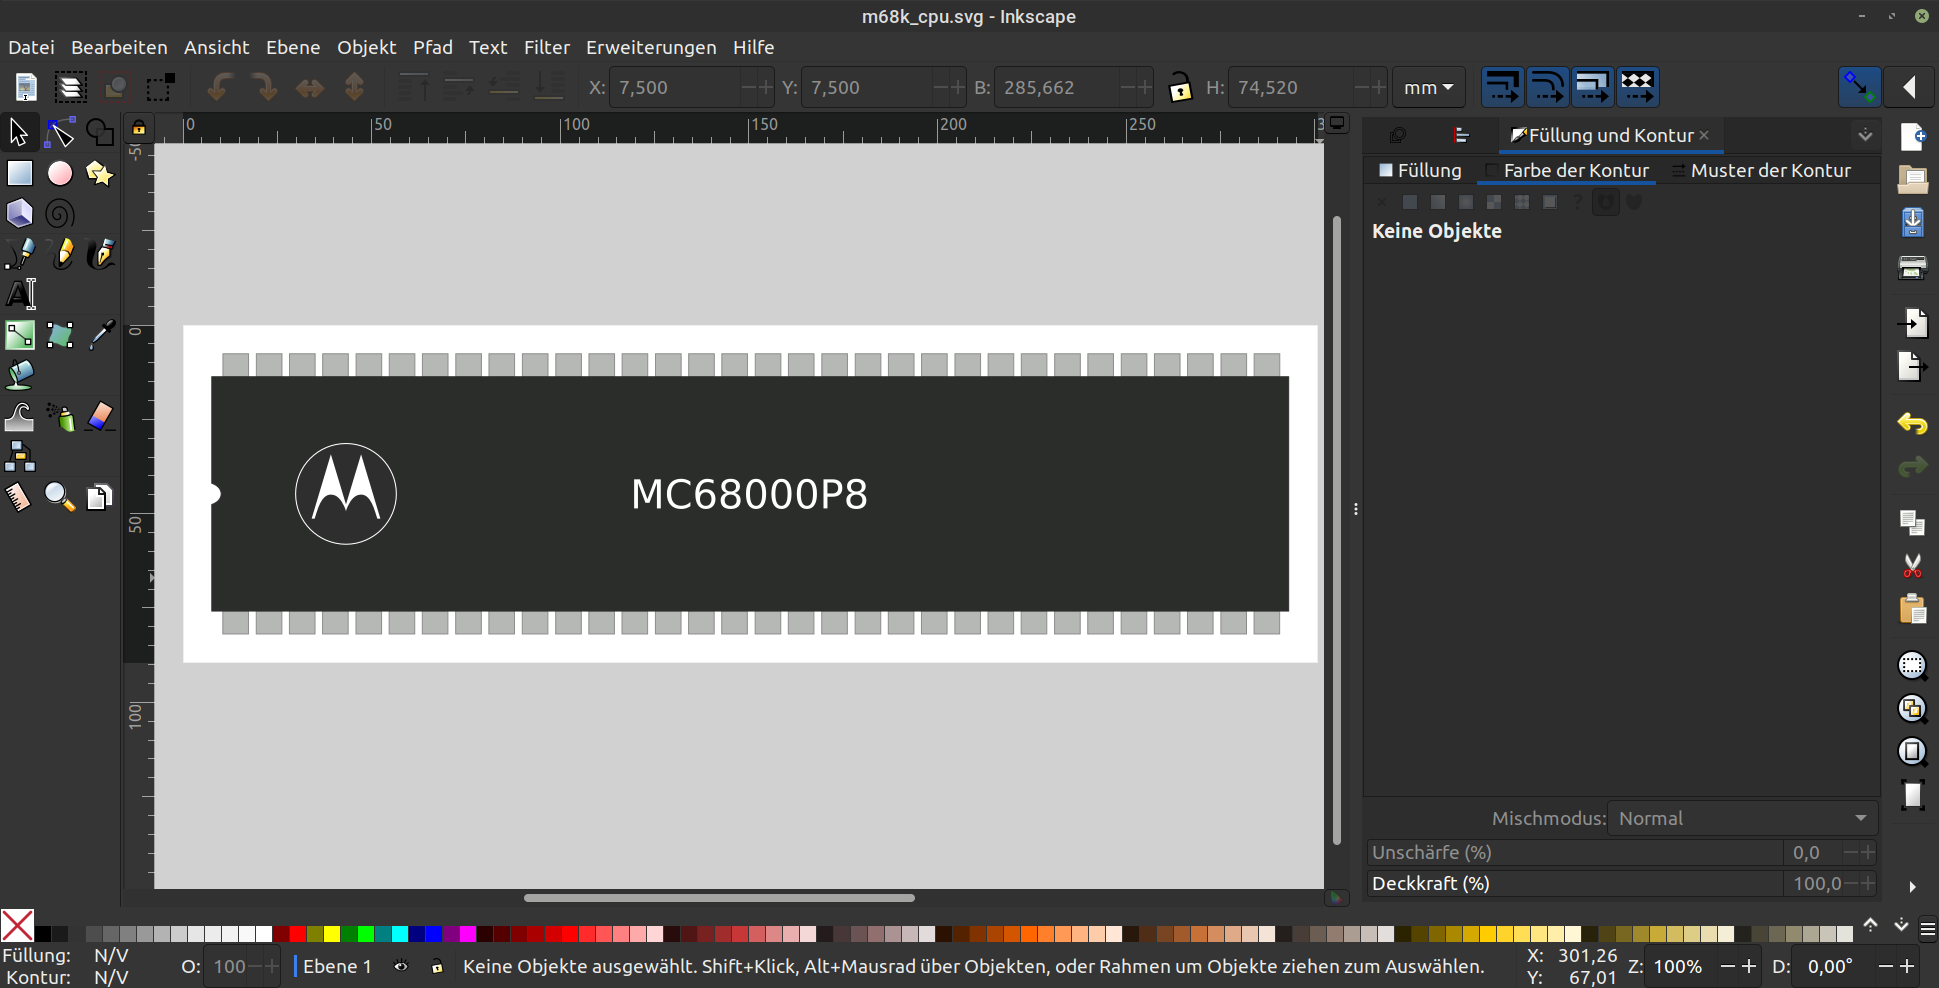Toggle move gradients with objects
Screen dimensions: 1939x988
1592,87
